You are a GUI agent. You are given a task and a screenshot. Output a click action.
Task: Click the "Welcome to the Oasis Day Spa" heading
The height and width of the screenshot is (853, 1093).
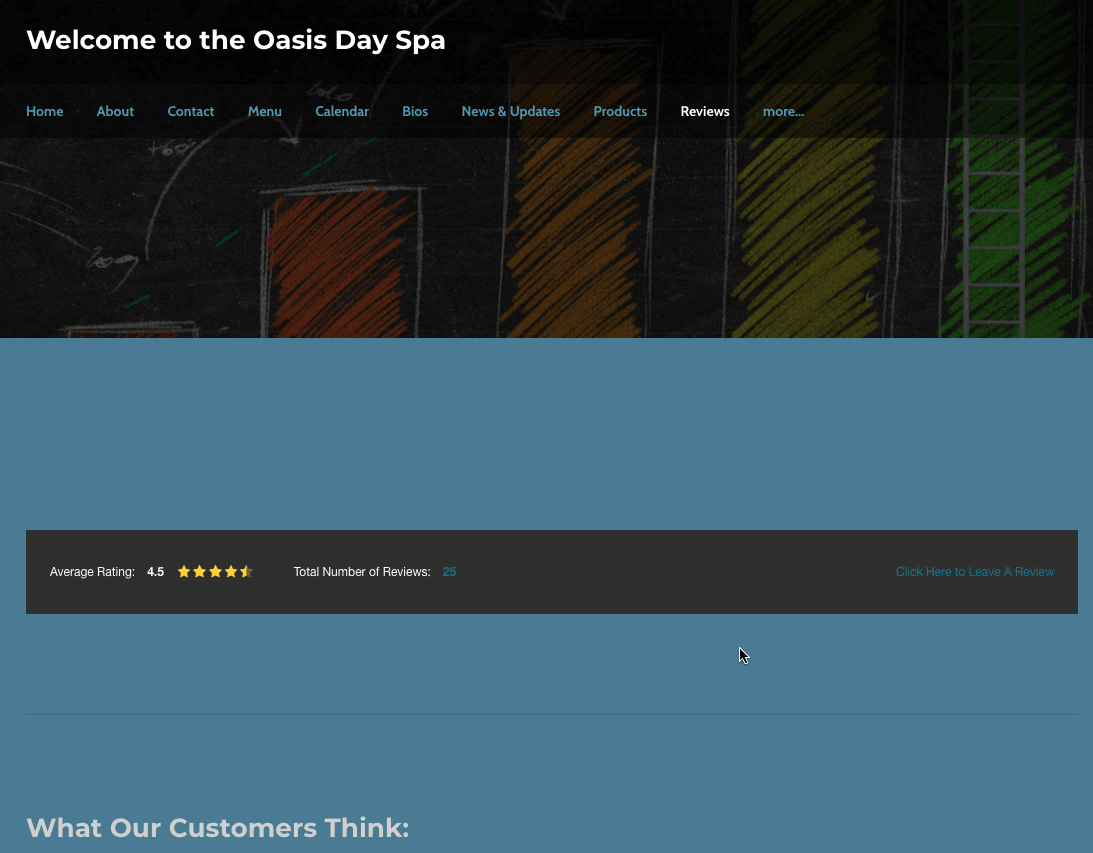[x=236, y=40]
